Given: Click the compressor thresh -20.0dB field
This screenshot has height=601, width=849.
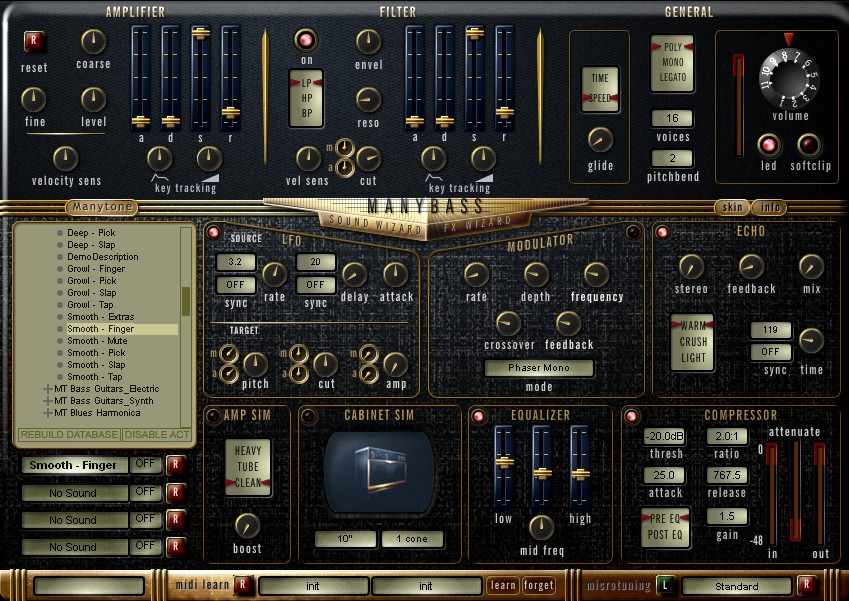Looking at the screenshot, I should (x=664, y=436).
